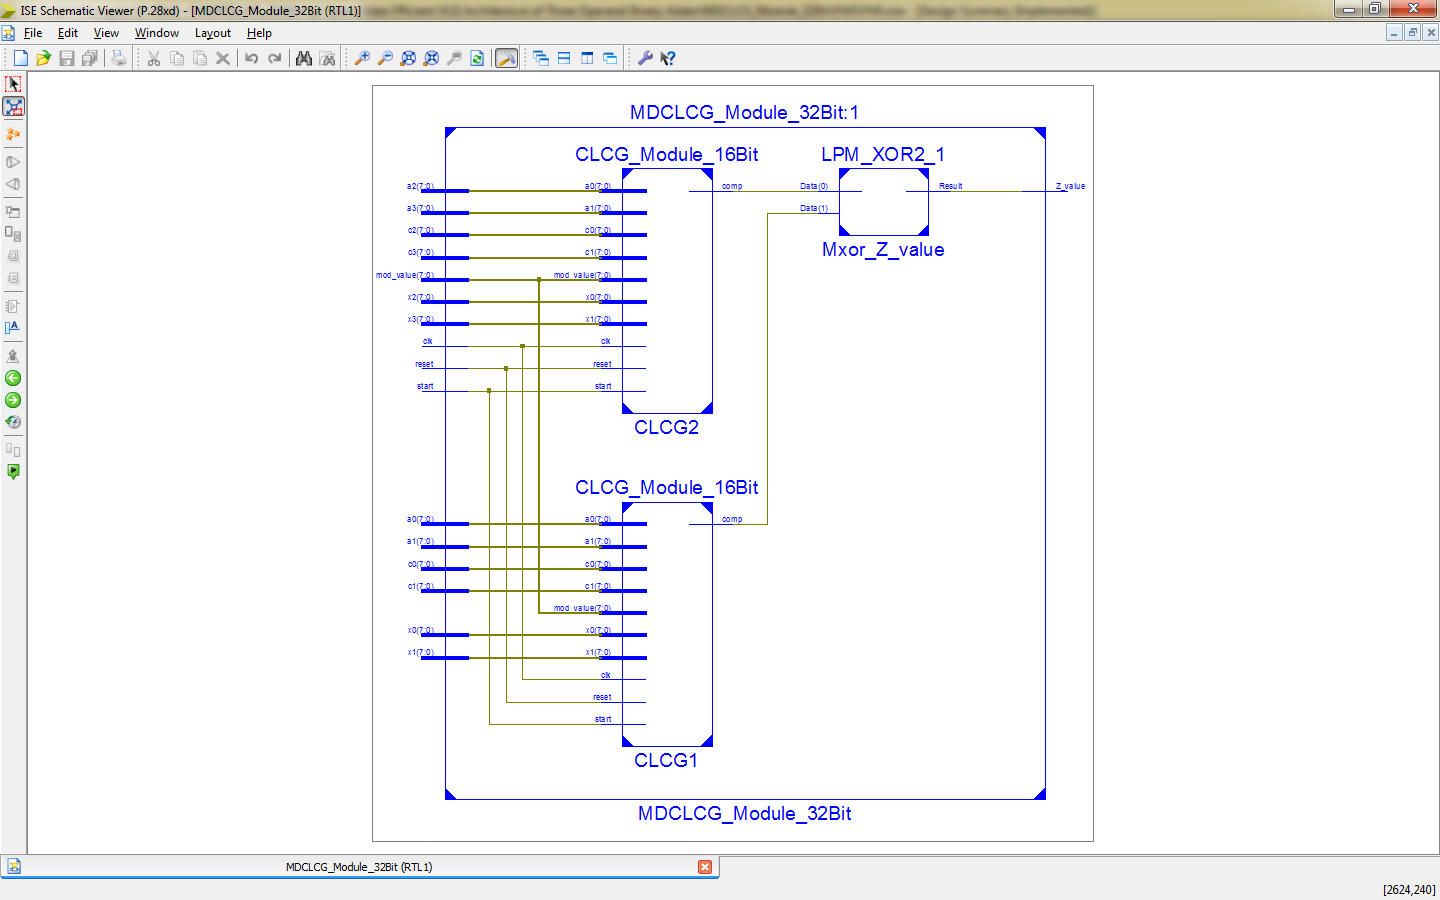Click the Save All icon
Screen dimensions: 1440x900
(89, 58)
